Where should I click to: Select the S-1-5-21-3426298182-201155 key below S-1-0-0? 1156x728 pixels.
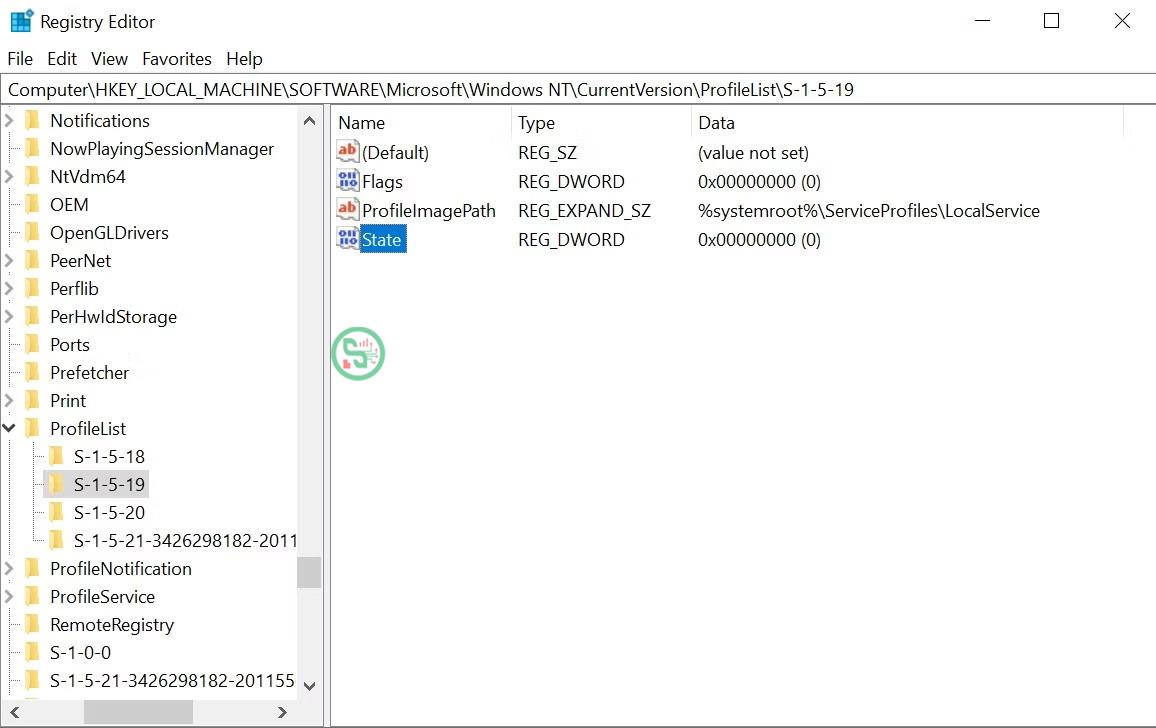point(172,681)
